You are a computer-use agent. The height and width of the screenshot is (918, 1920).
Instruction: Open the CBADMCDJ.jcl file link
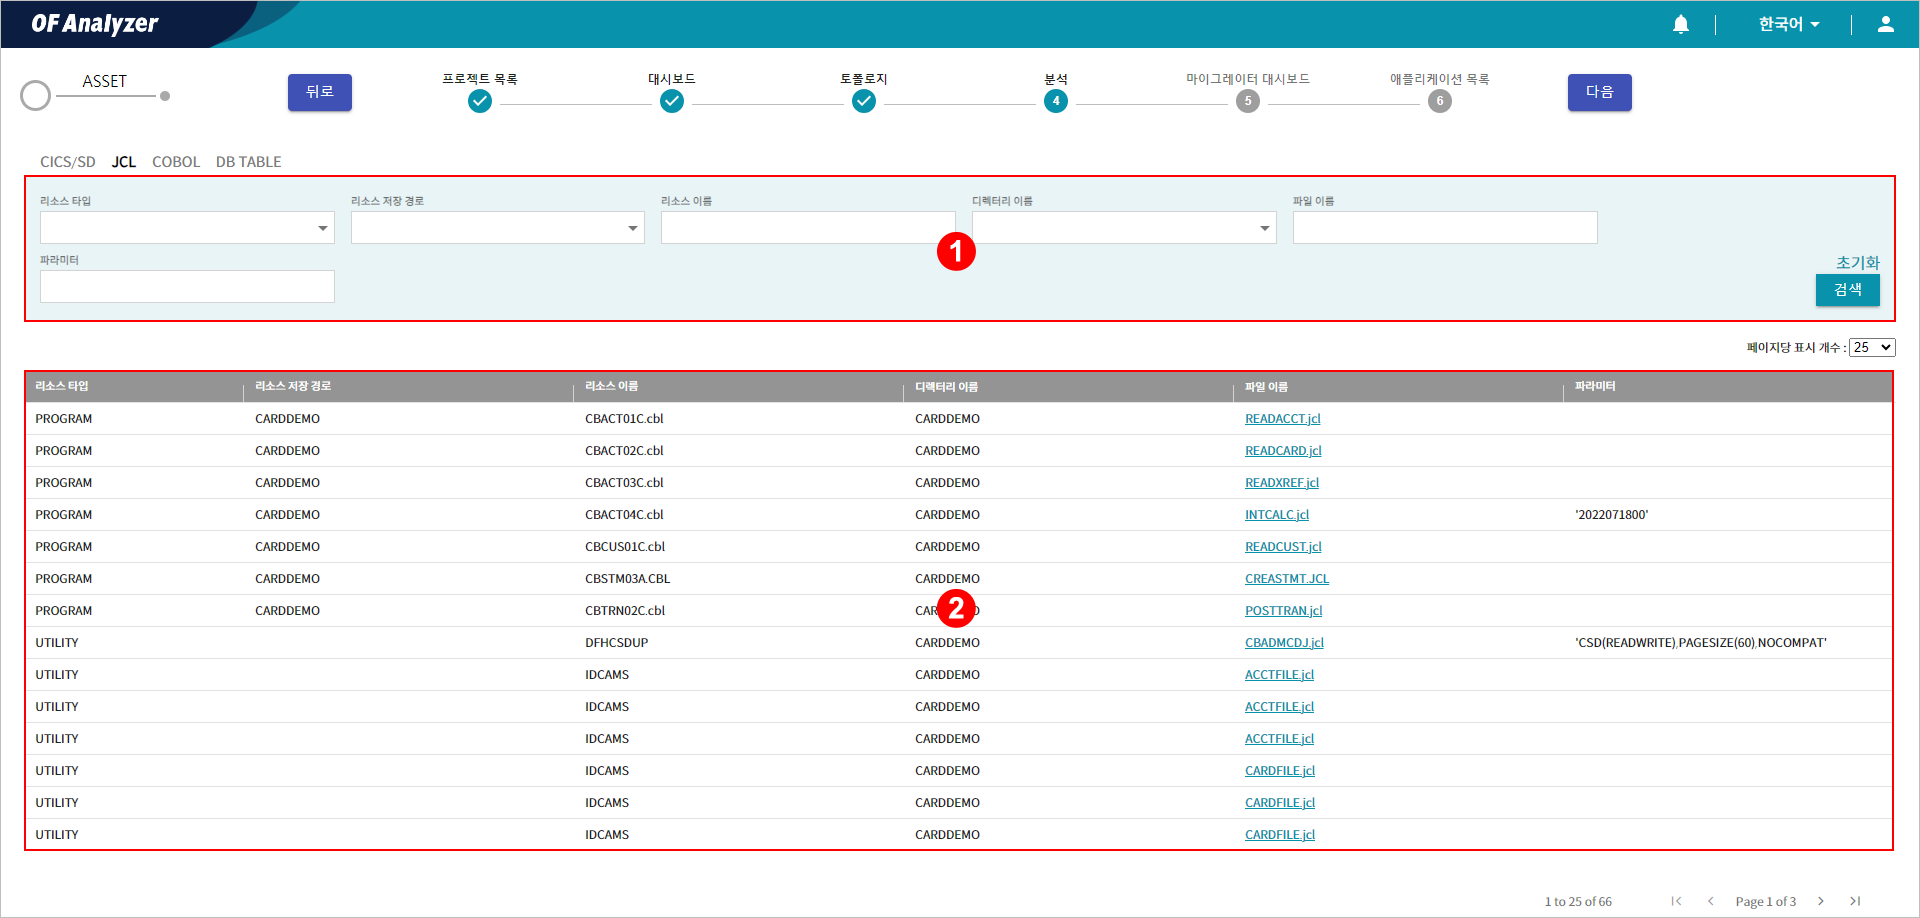[1284, 643]
